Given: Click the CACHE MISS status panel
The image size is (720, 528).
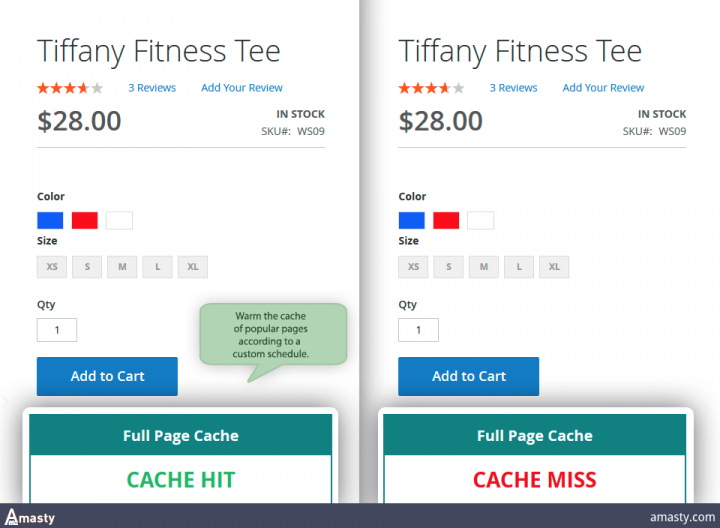Looking at the screenshot, I should [534, 479].
